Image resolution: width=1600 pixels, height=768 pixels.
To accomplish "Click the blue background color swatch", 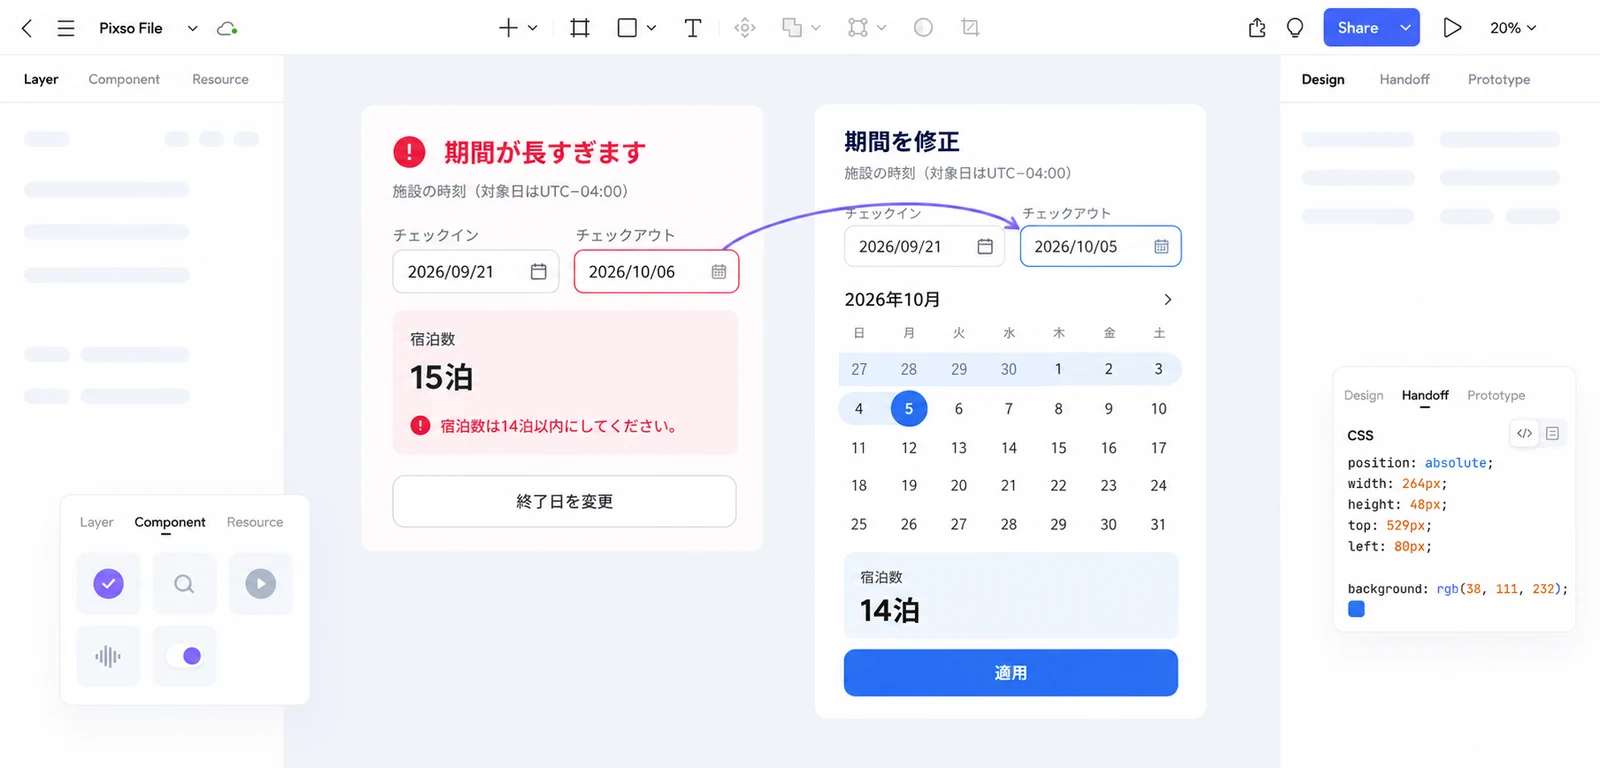I will click(x=1356, y=609).
